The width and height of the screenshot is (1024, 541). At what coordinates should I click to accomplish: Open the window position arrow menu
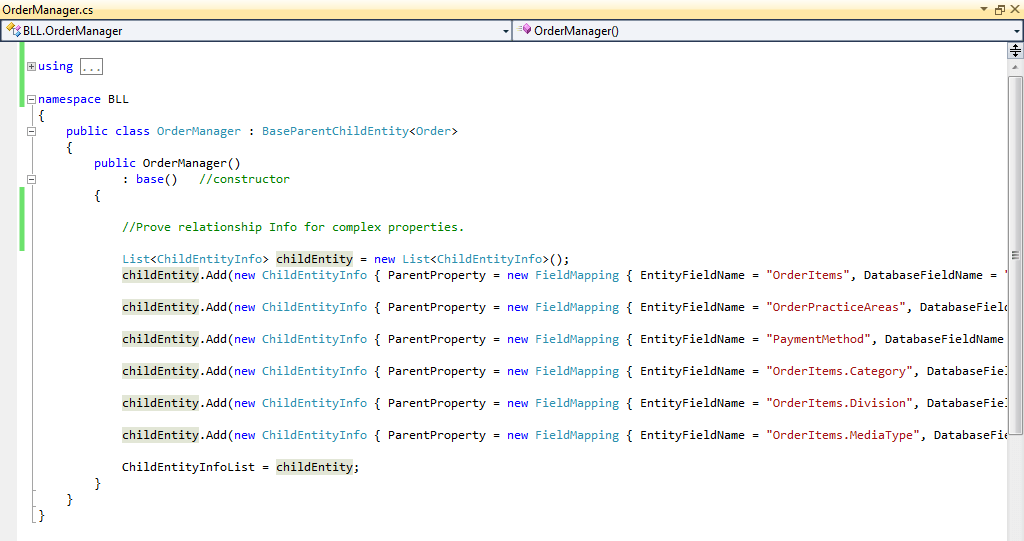coord(982,9)
